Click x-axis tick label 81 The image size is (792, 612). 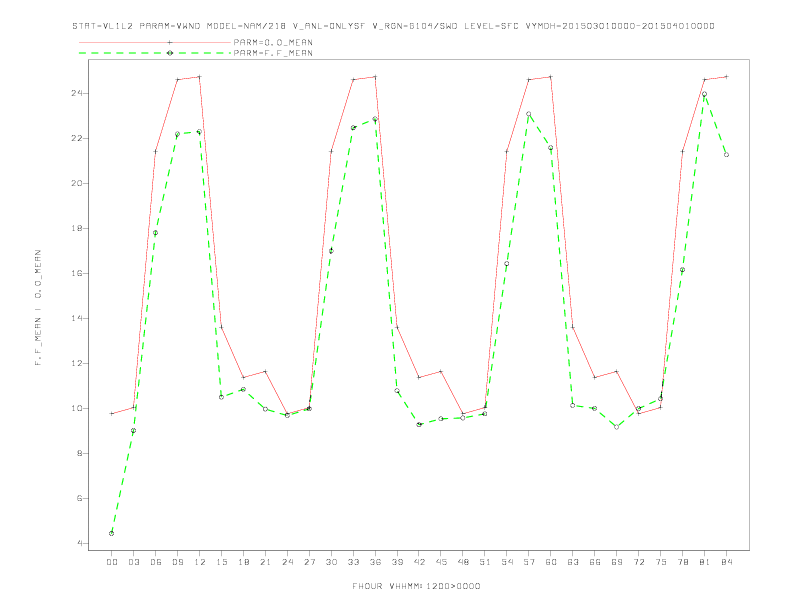click(705, 562)
